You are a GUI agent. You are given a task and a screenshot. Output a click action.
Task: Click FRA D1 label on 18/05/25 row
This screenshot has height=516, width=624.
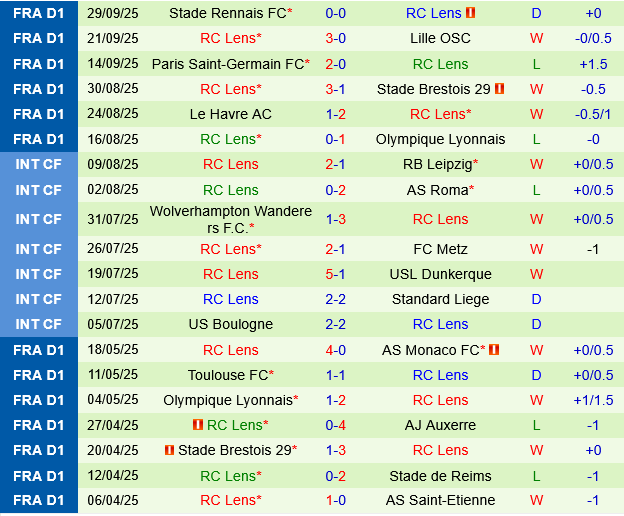(39, 350)
